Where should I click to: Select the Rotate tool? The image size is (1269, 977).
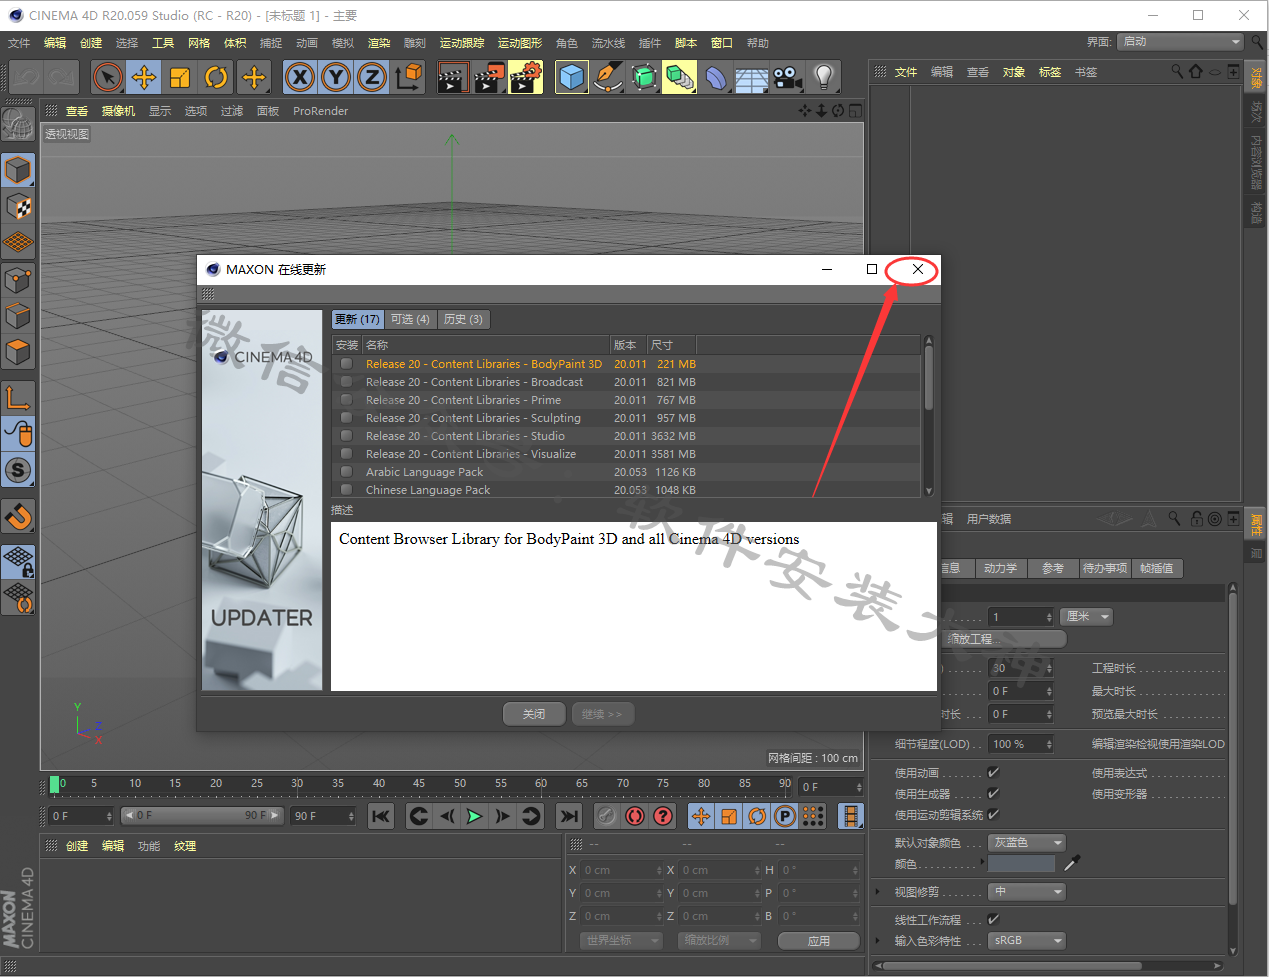pyautogui.click(x=216, y=77)
